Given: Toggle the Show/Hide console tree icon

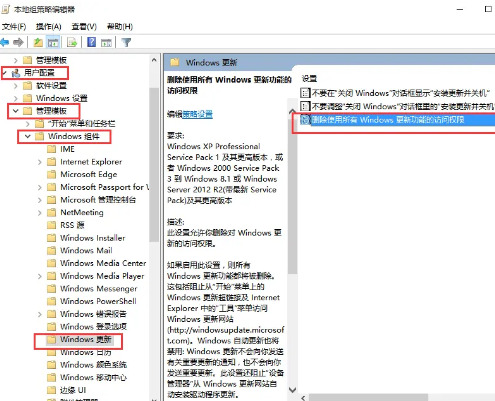Looking at the screenshot, I should point(53,42).
